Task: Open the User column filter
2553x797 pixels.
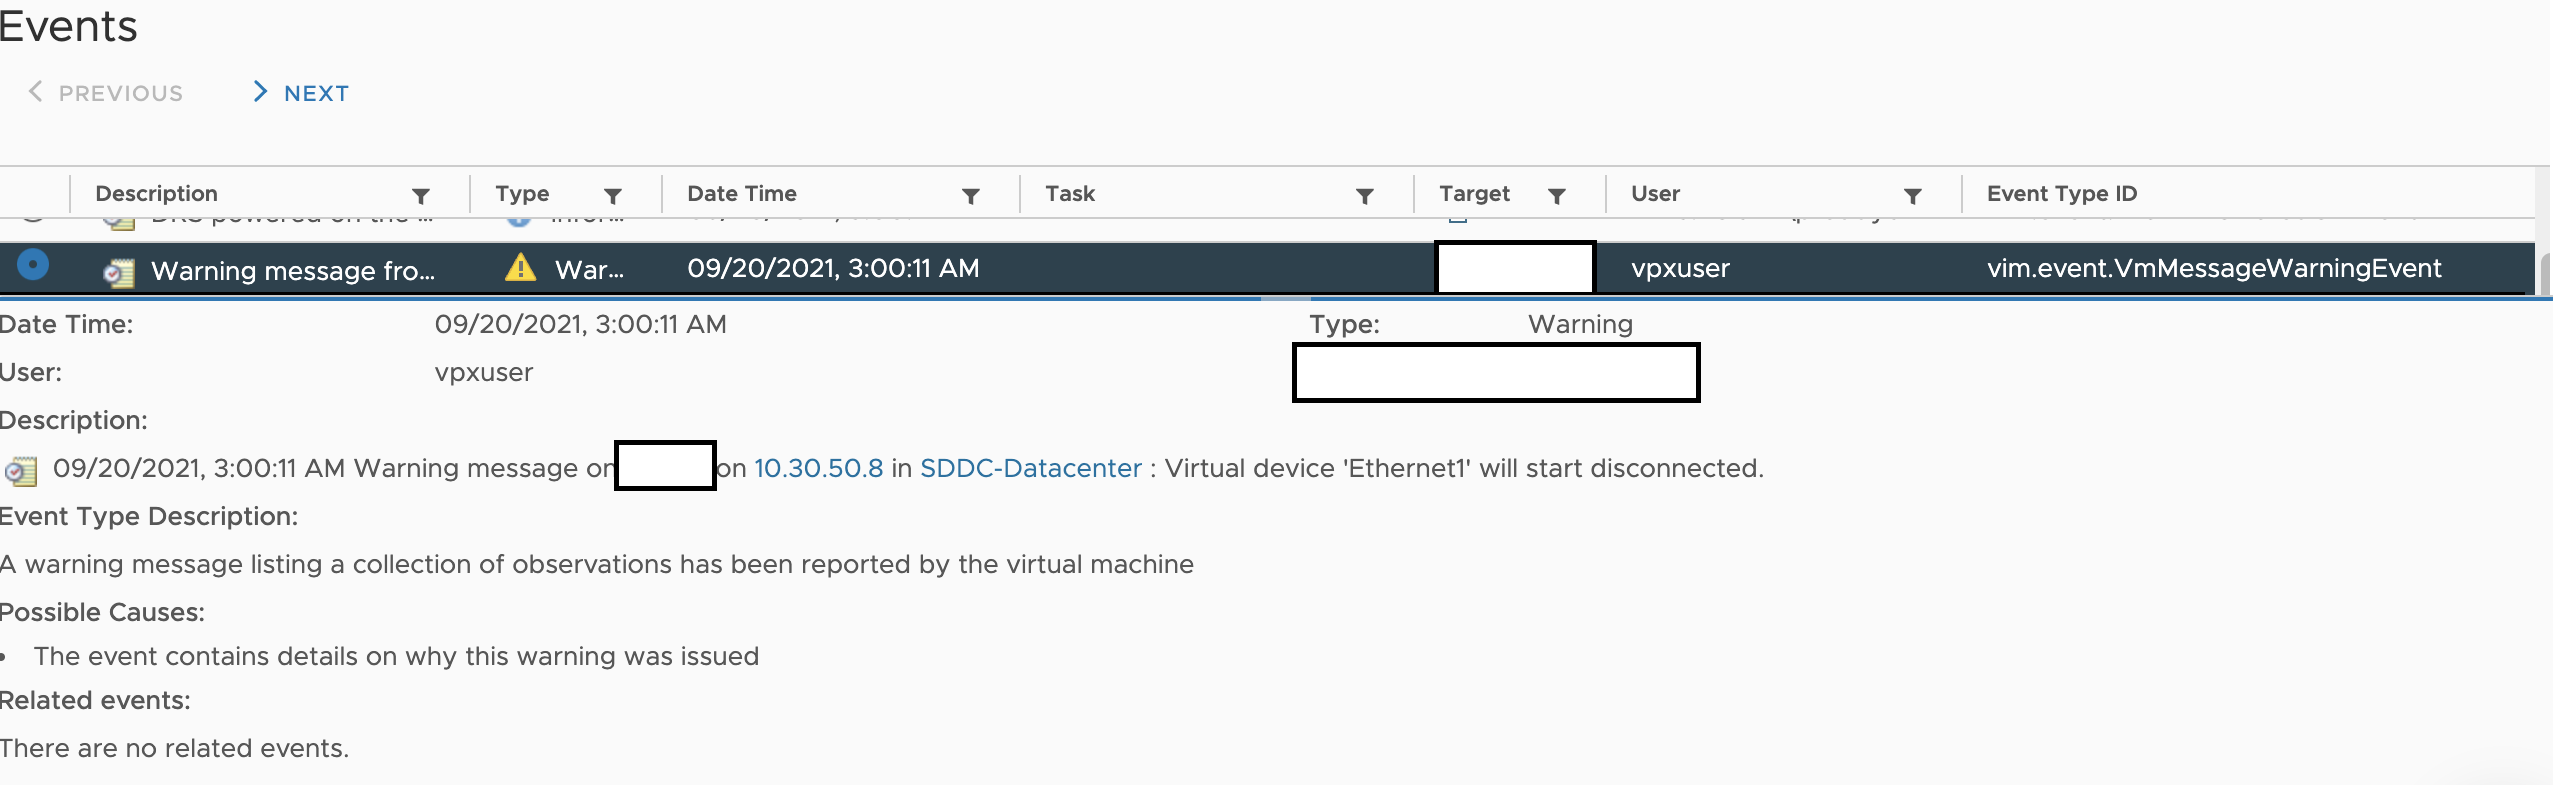Action: 1912,196
